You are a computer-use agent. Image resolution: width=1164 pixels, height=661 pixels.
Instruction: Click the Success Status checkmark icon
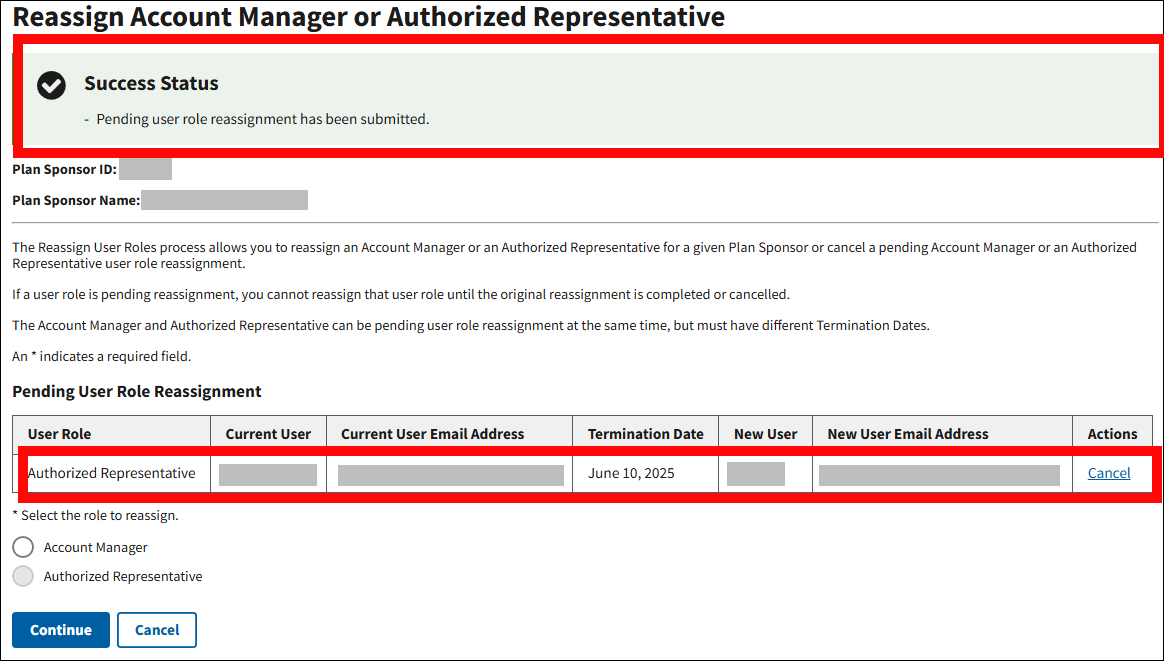click(x=51, y=86)
